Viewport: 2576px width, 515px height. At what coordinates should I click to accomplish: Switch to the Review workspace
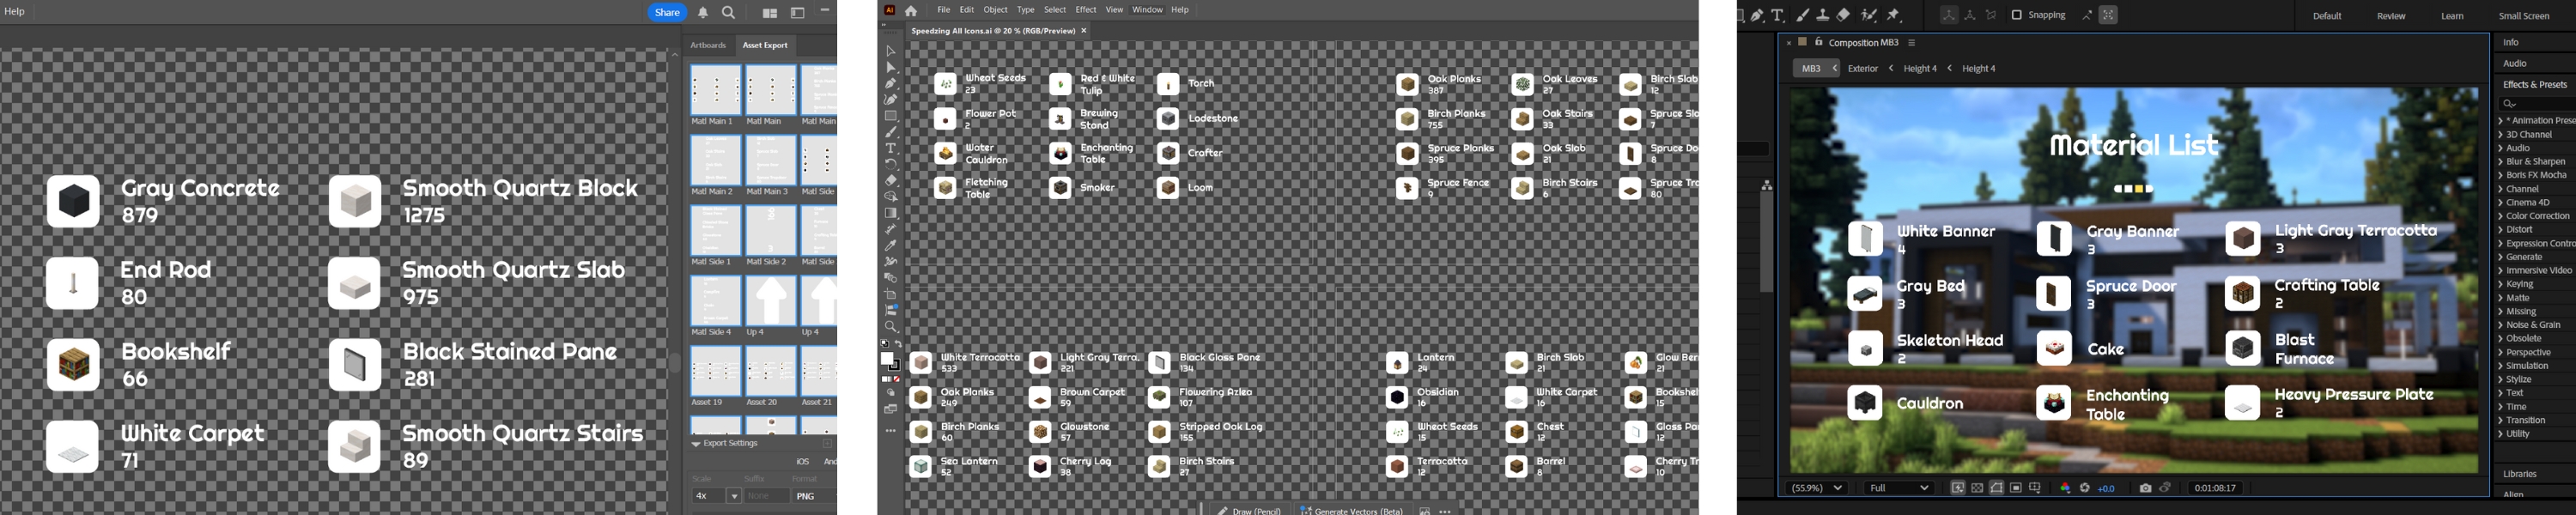click(2391, 16)
